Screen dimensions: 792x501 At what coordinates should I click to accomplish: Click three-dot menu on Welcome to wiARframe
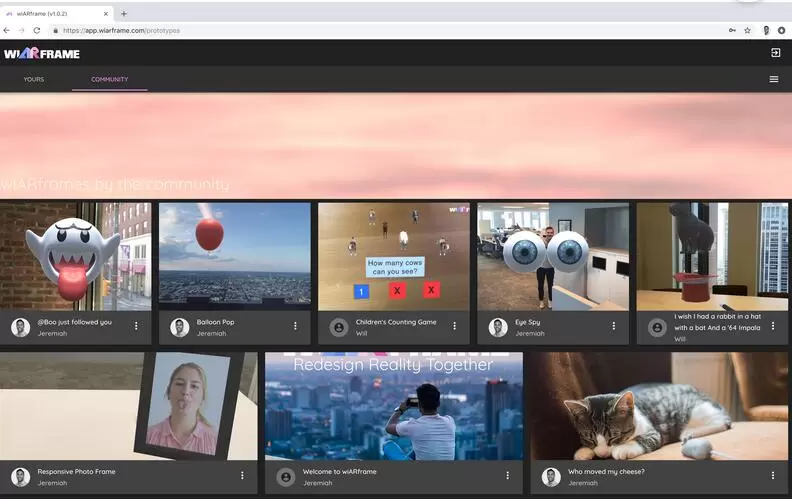point(507,476)
